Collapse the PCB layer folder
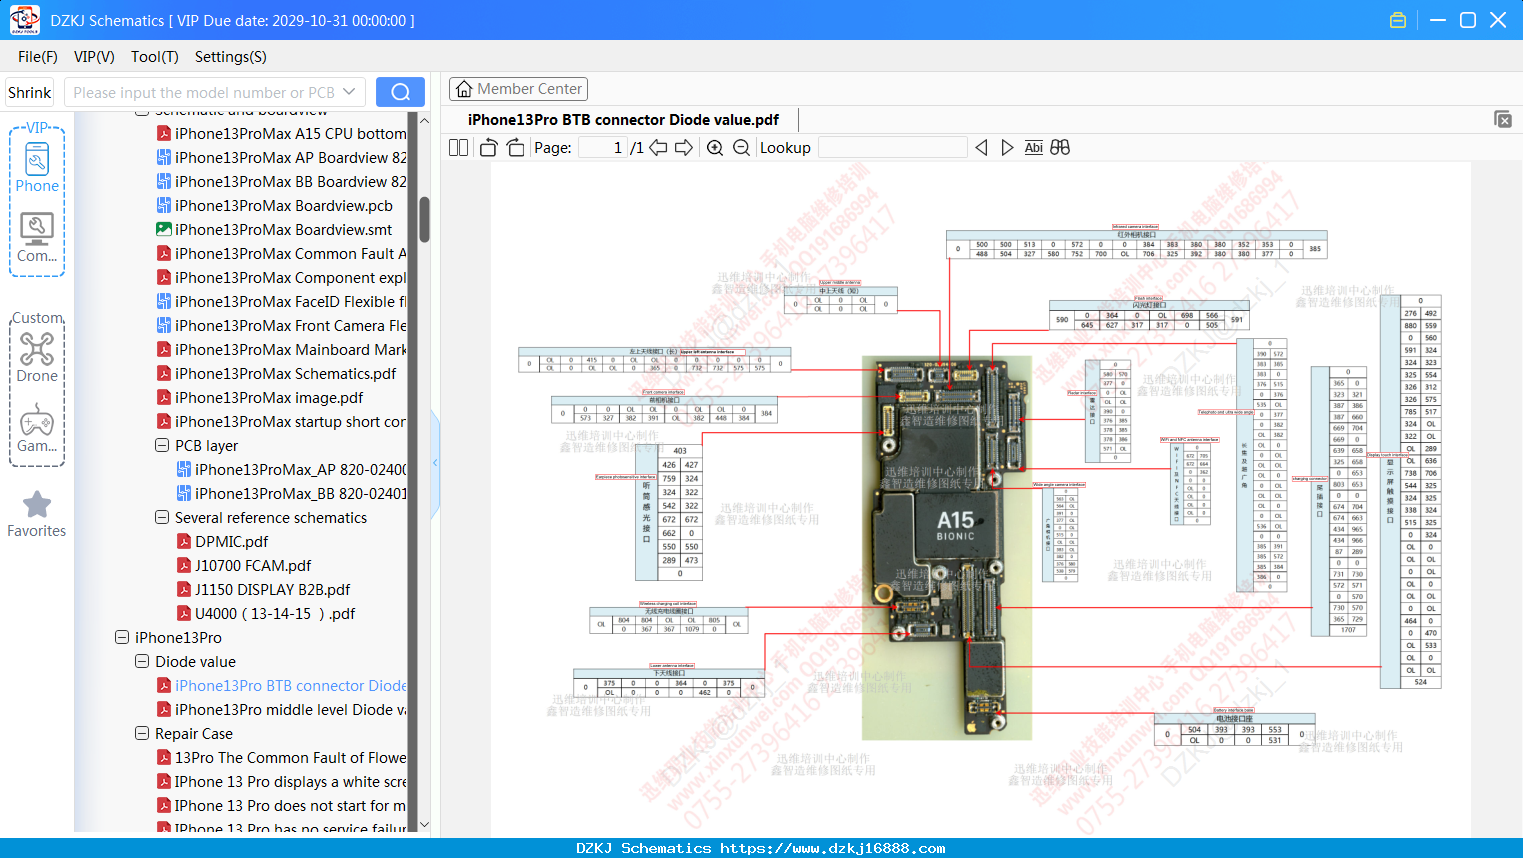Viewport: 1523px width, 858px height. [162, 445]
